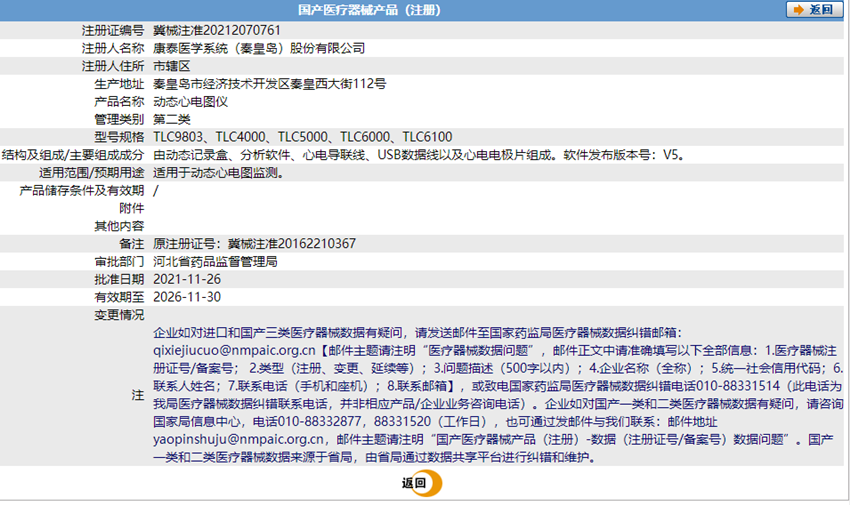Click model list TLC9803、TLC4000、TLC5000

[240, 137]
